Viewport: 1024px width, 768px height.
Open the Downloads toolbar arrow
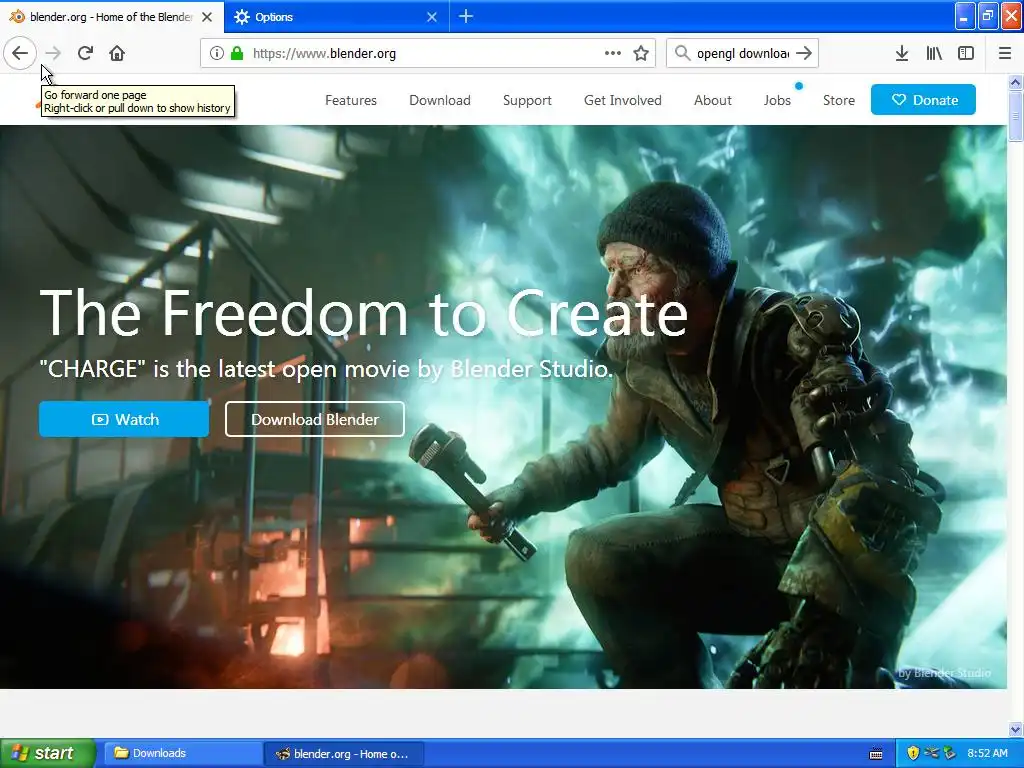[902, 54]
